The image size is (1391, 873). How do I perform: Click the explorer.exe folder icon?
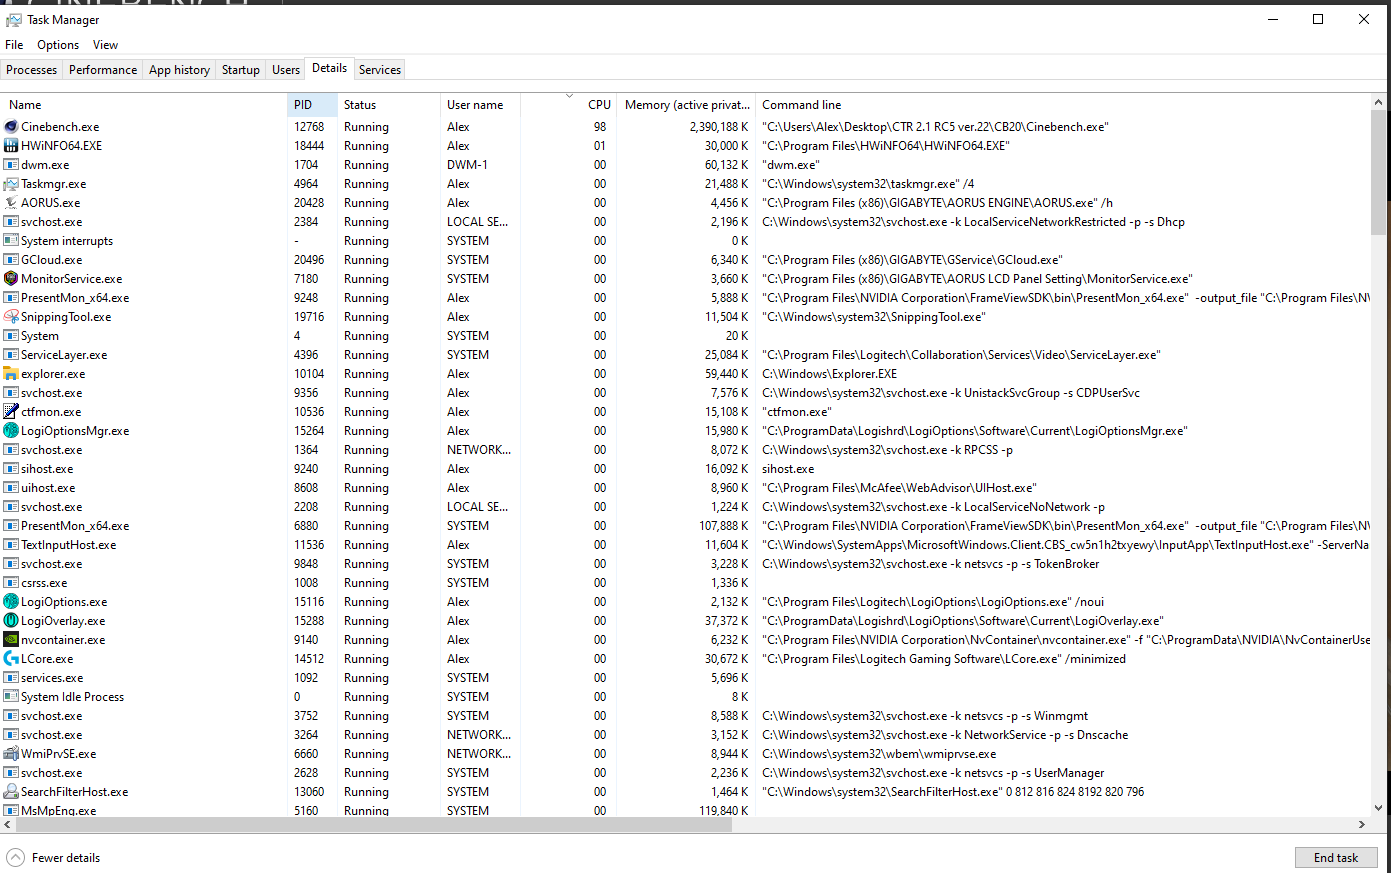pos(11,374)
